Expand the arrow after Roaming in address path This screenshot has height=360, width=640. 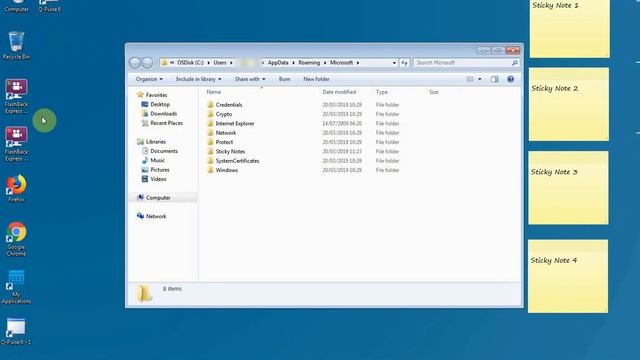coord(325,63)
